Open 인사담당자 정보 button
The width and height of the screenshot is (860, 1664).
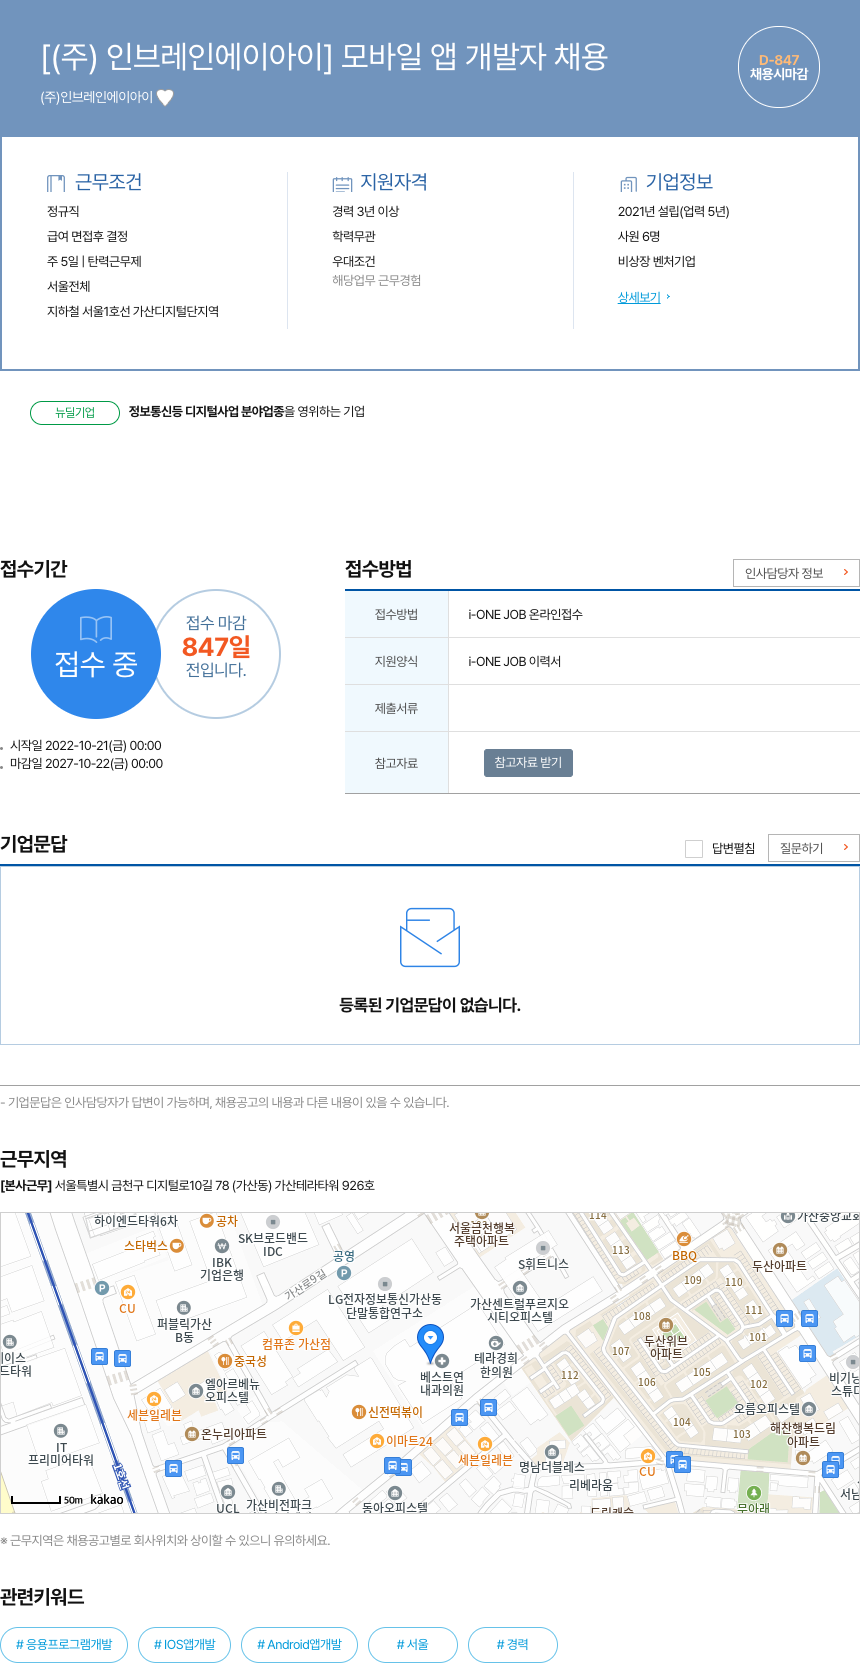pyautogui.click(x=796, y=573)
